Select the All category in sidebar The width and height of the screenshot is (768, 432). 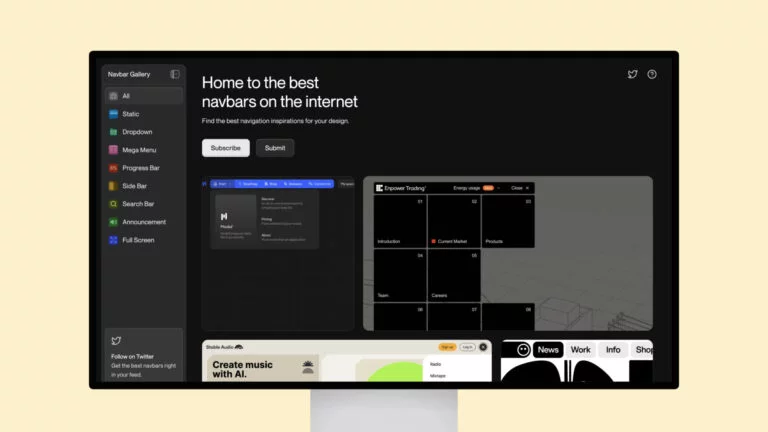126,96
